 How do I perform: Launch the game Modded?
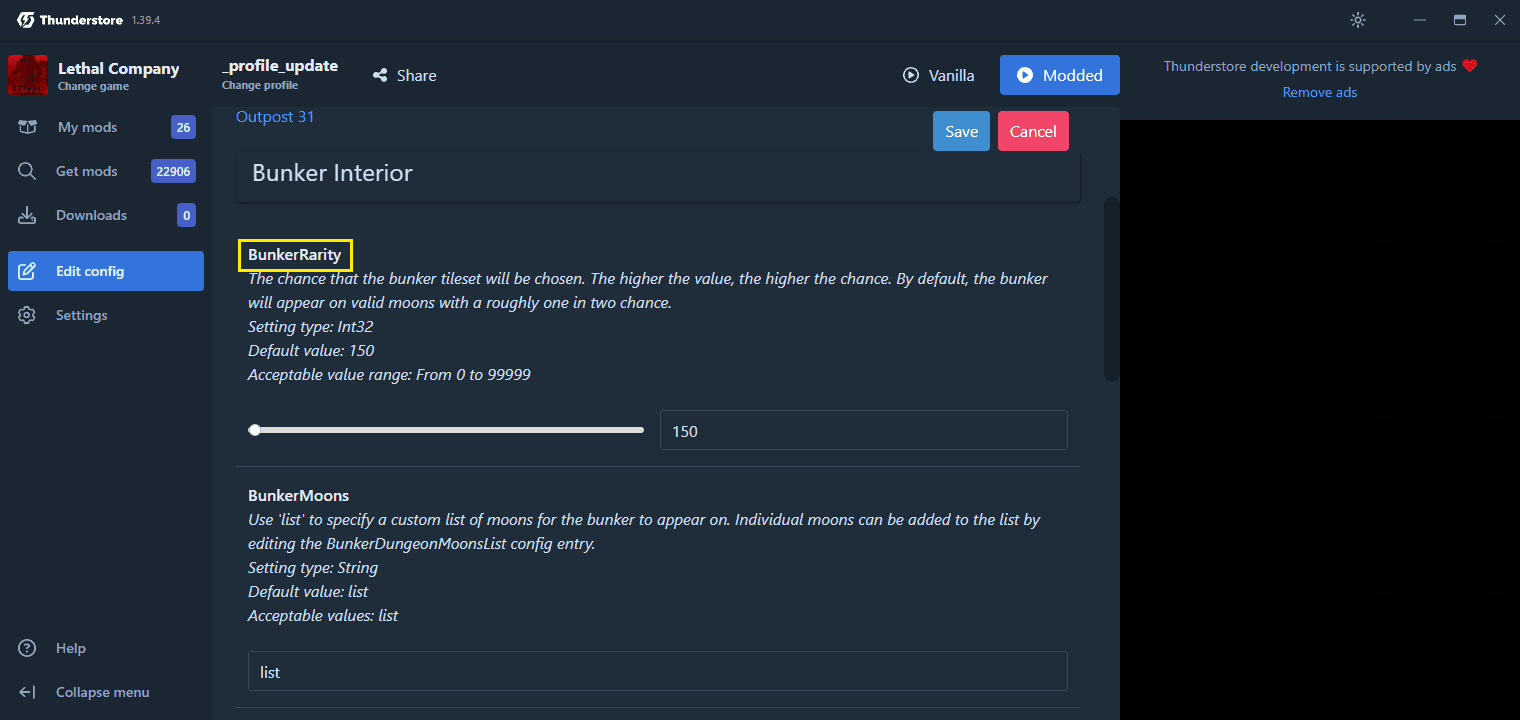click(x=1060, y=75)
